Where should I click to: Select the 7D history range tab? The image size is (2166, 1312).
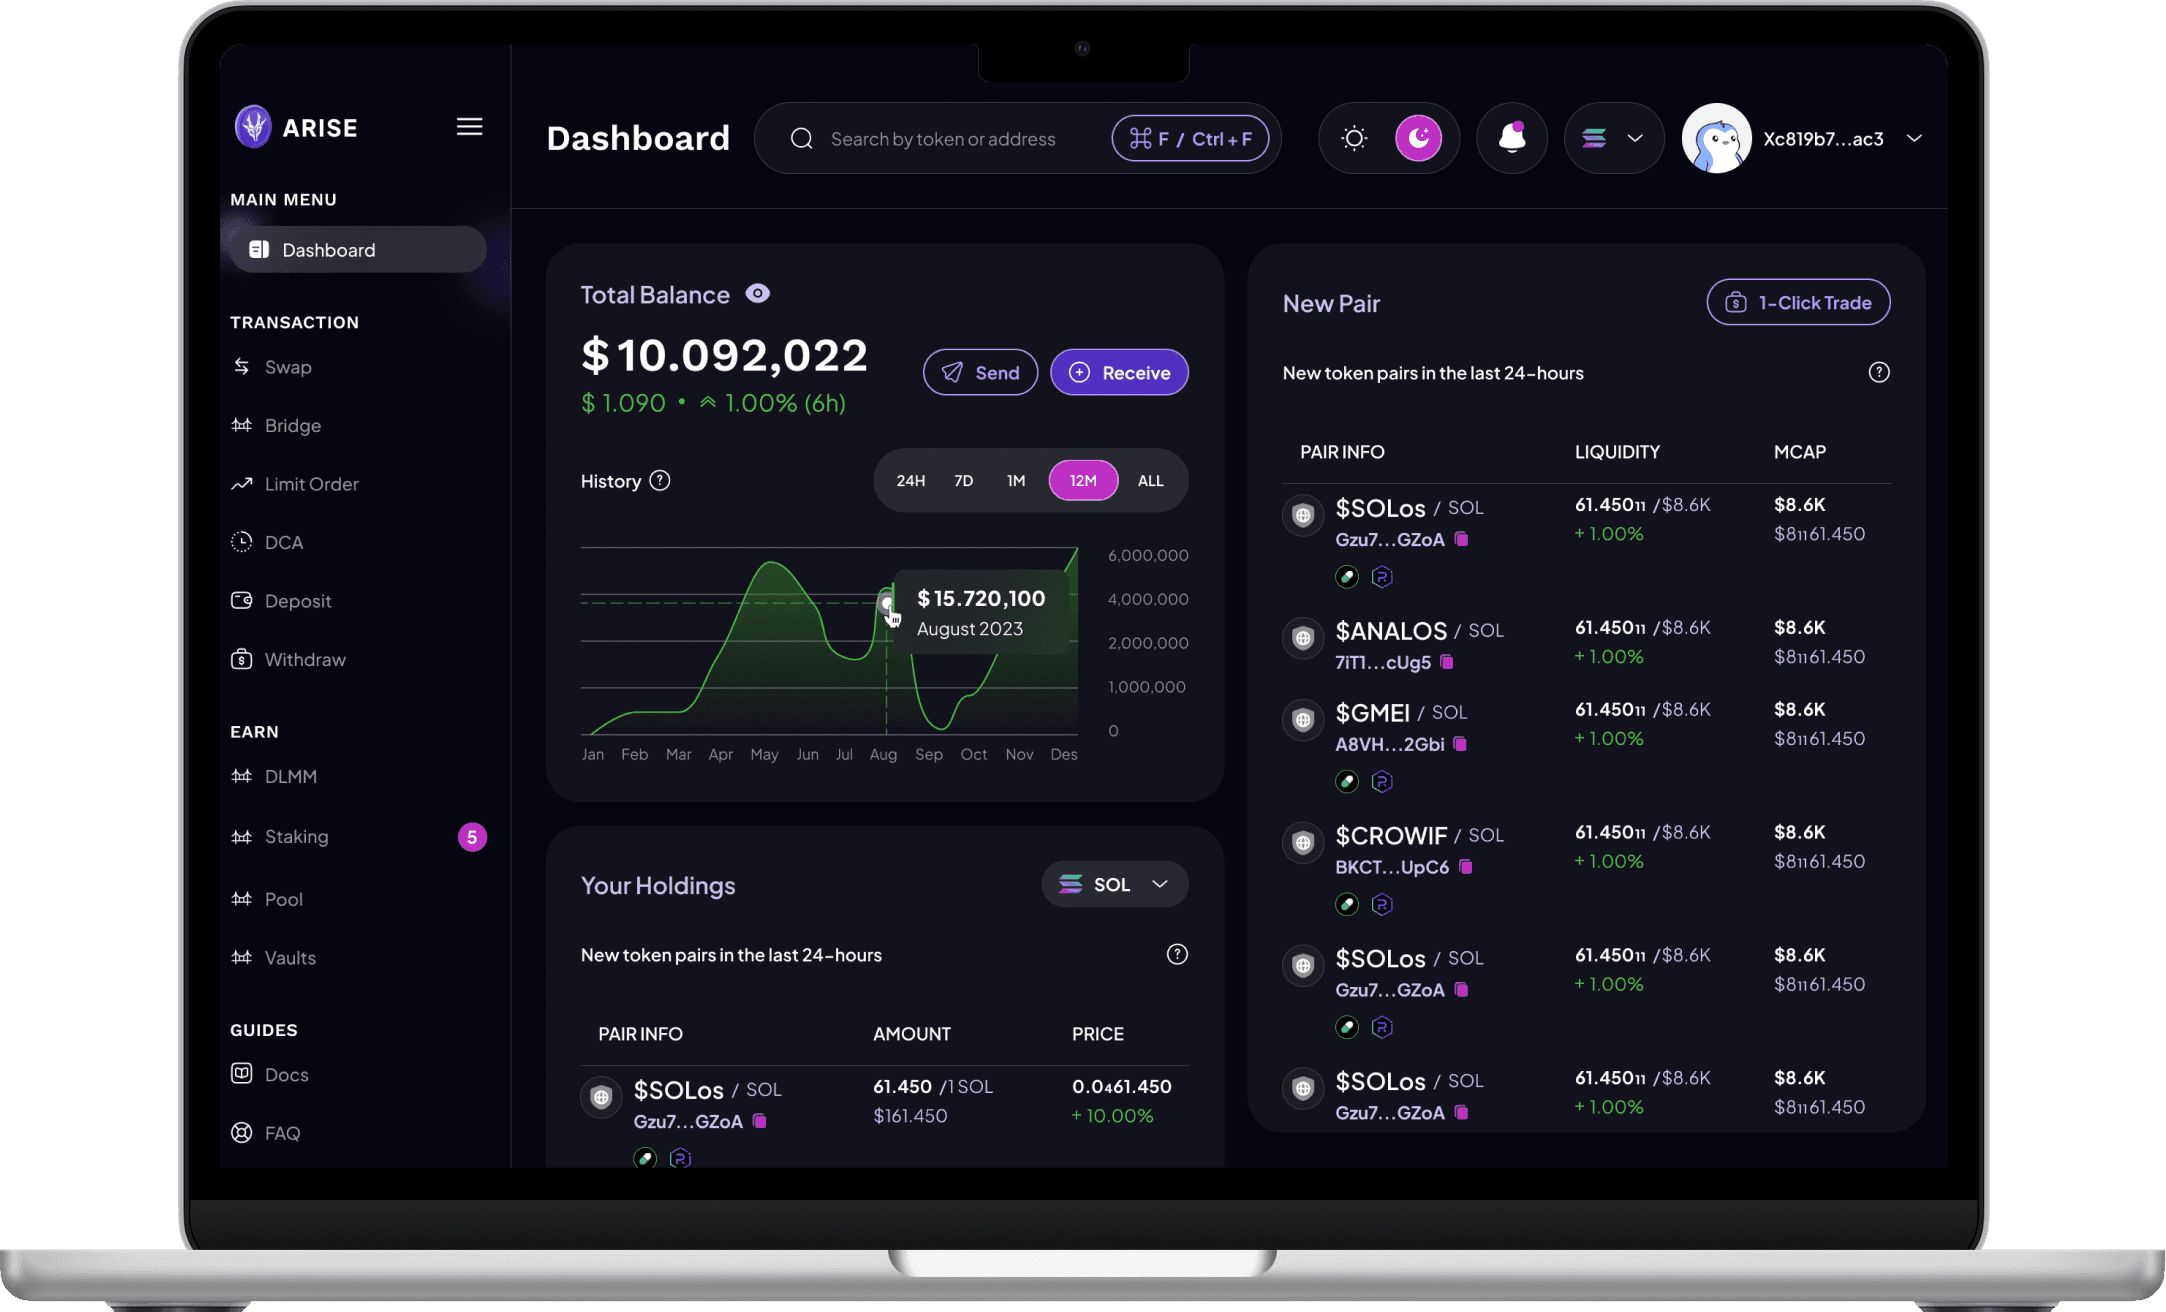[x=963, y=481]
